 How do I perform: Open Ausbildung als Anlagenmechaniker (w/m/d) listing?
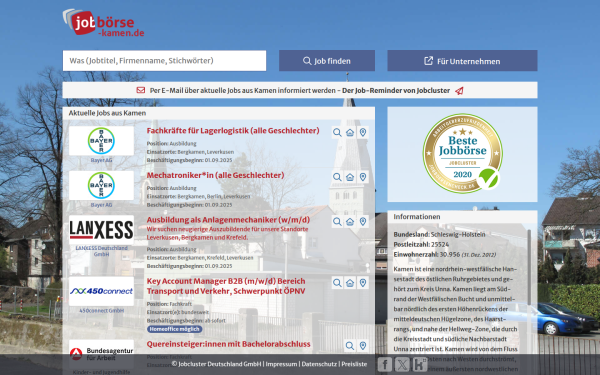point(228,220)
